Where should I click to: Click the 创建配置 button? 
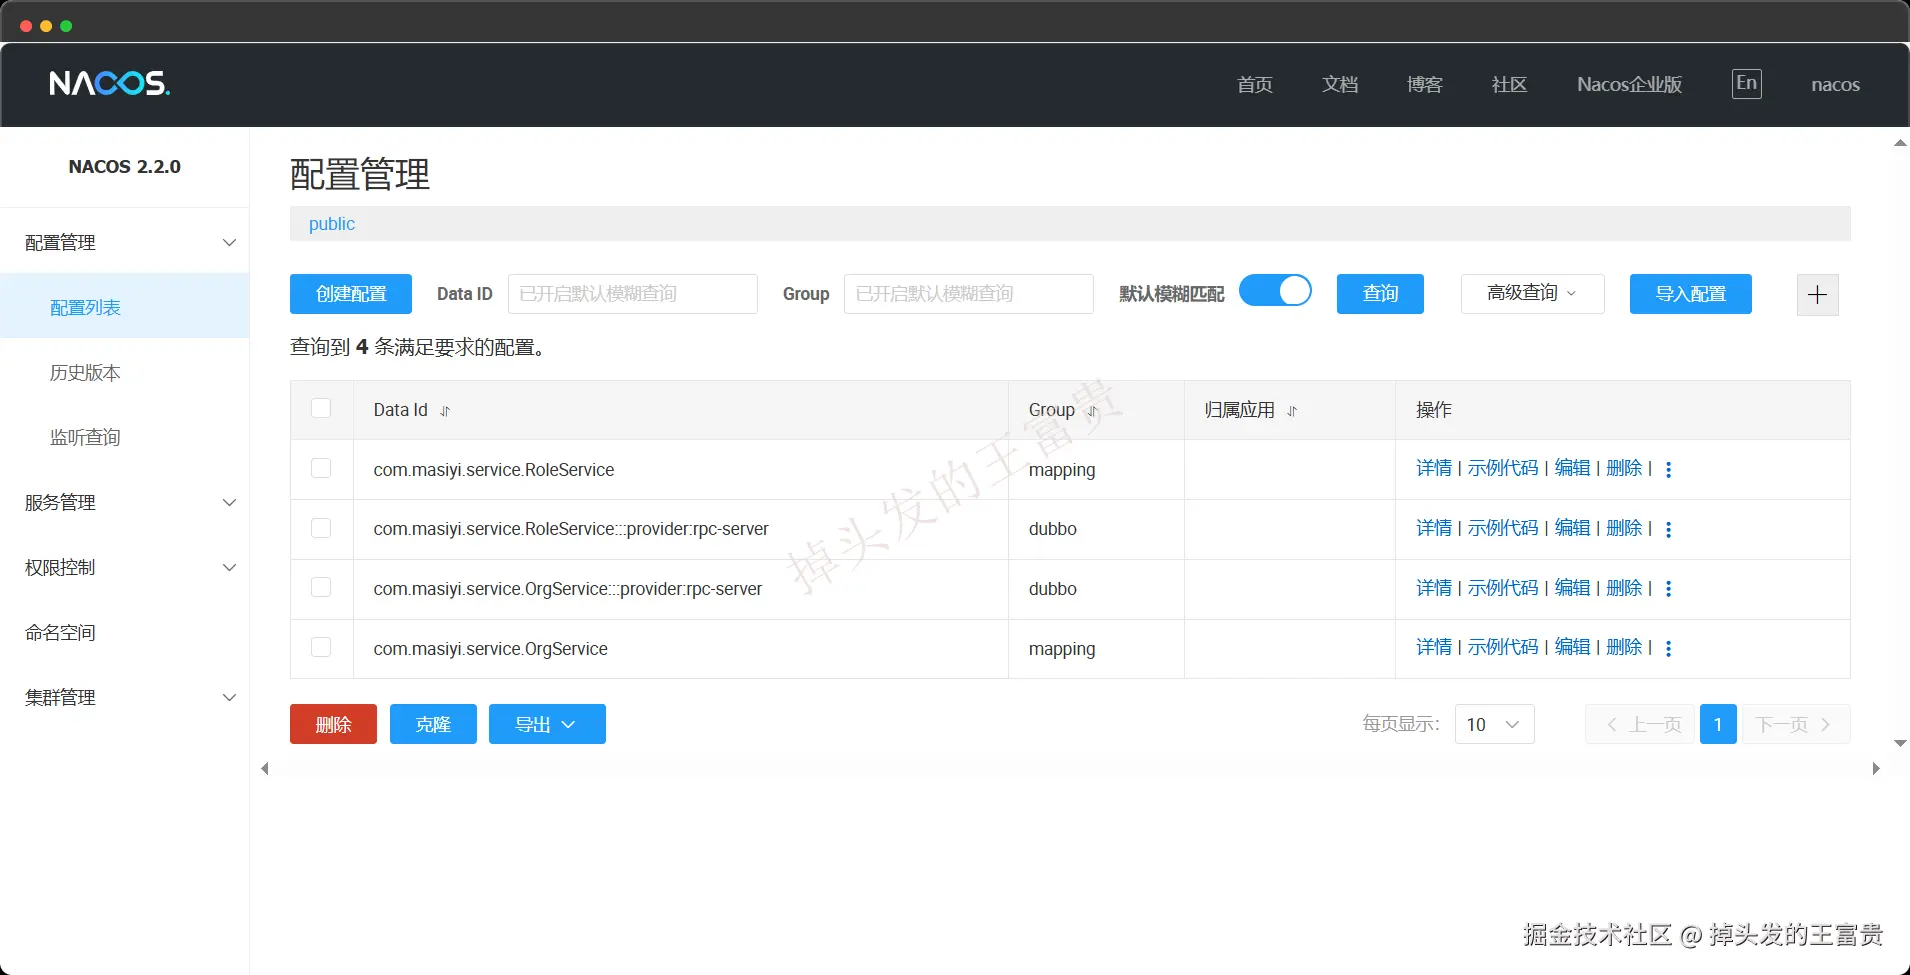coord(351,294)
